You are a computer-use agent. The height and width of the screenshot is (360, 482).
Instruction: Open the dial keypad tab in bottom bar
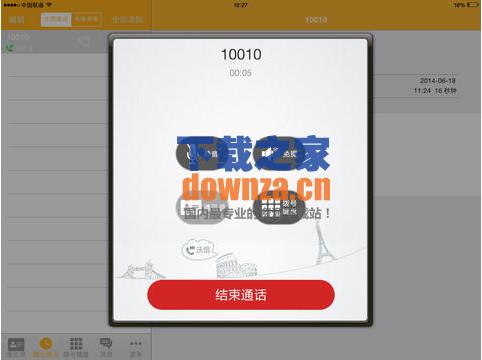76,347
